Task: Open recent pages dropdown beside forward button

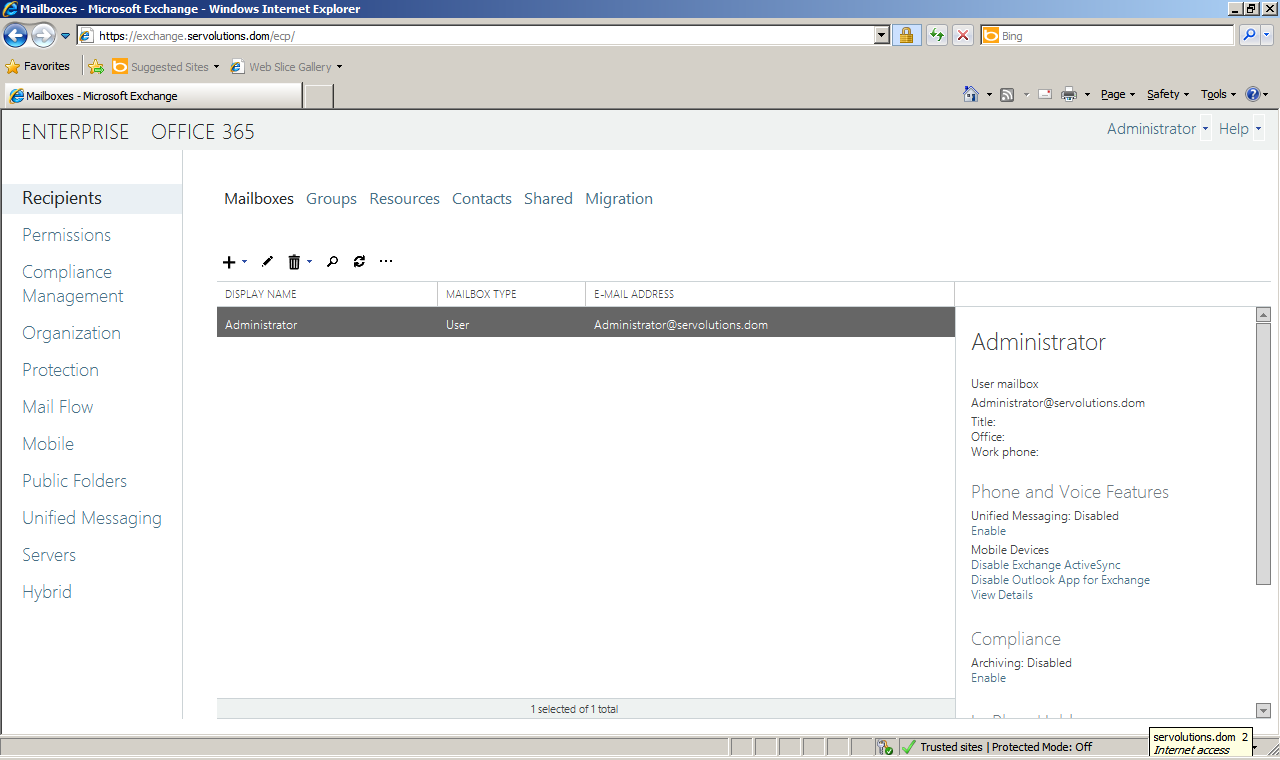Action: tap(66, 36)
